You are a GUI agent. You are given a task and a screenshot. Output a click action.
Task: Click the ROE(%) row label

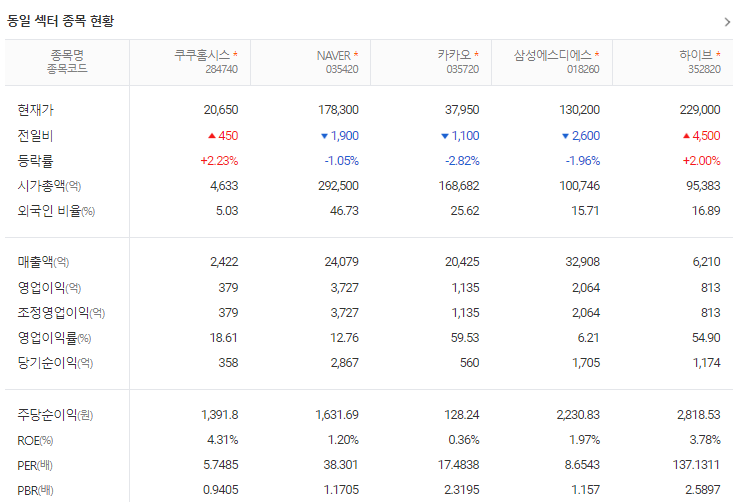pyautogui.click(x=35, y=440)
